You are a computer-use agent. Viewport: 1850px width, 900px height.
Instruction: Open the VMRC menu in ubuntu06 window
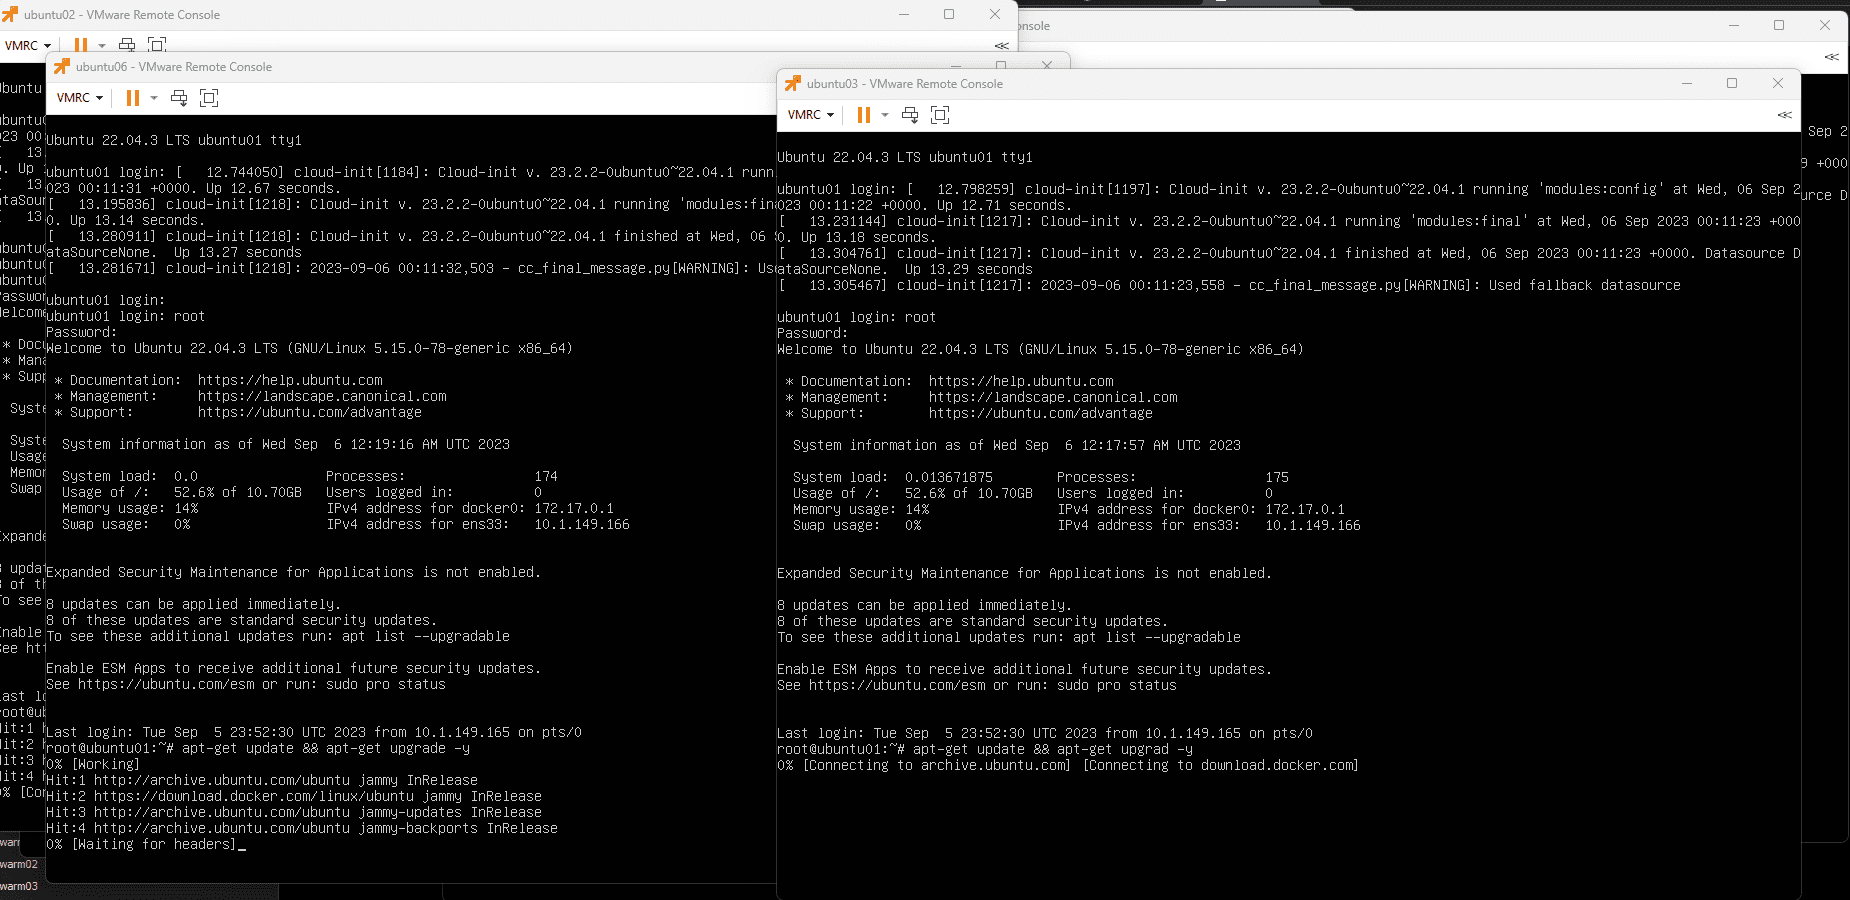[x=79, y=98]
